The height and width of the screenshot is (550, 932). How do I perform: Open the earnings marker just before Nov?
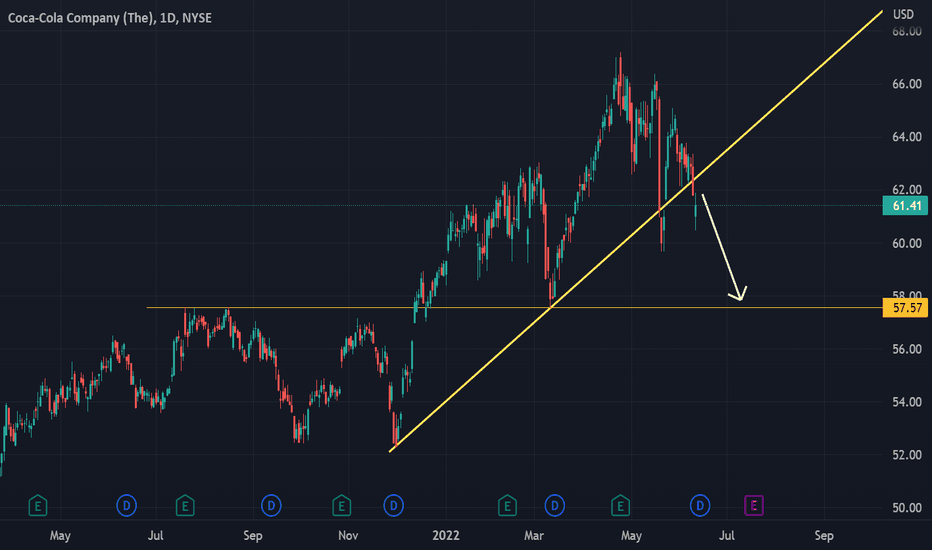point(341,506)
